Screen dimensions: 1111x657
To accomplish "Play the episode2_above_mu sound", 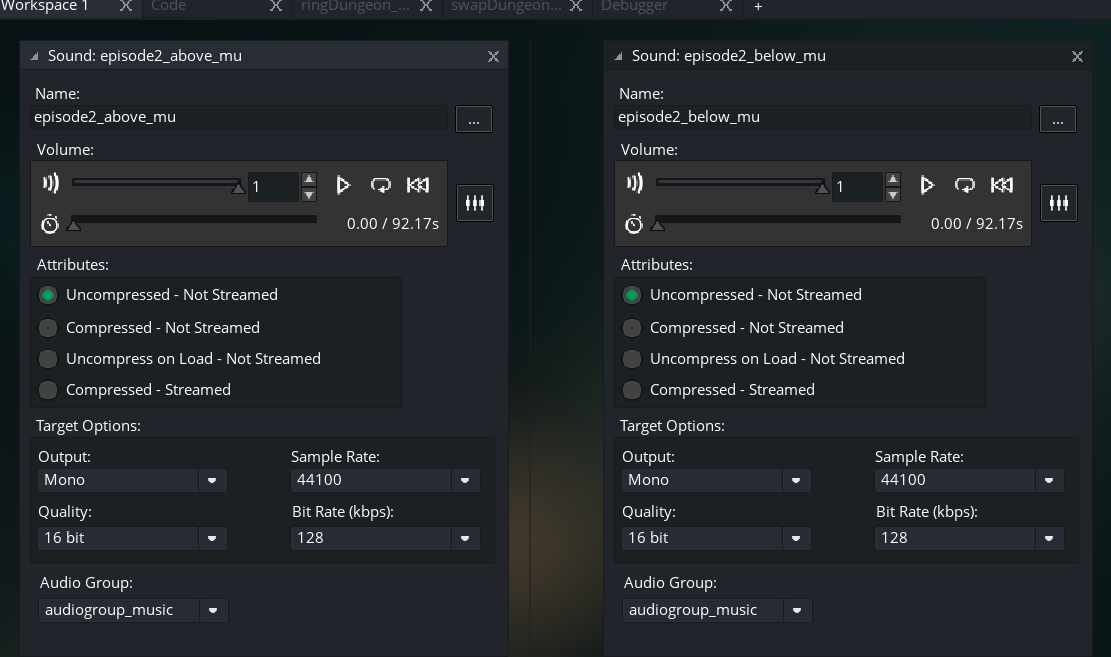I will (x=343, y=185).
